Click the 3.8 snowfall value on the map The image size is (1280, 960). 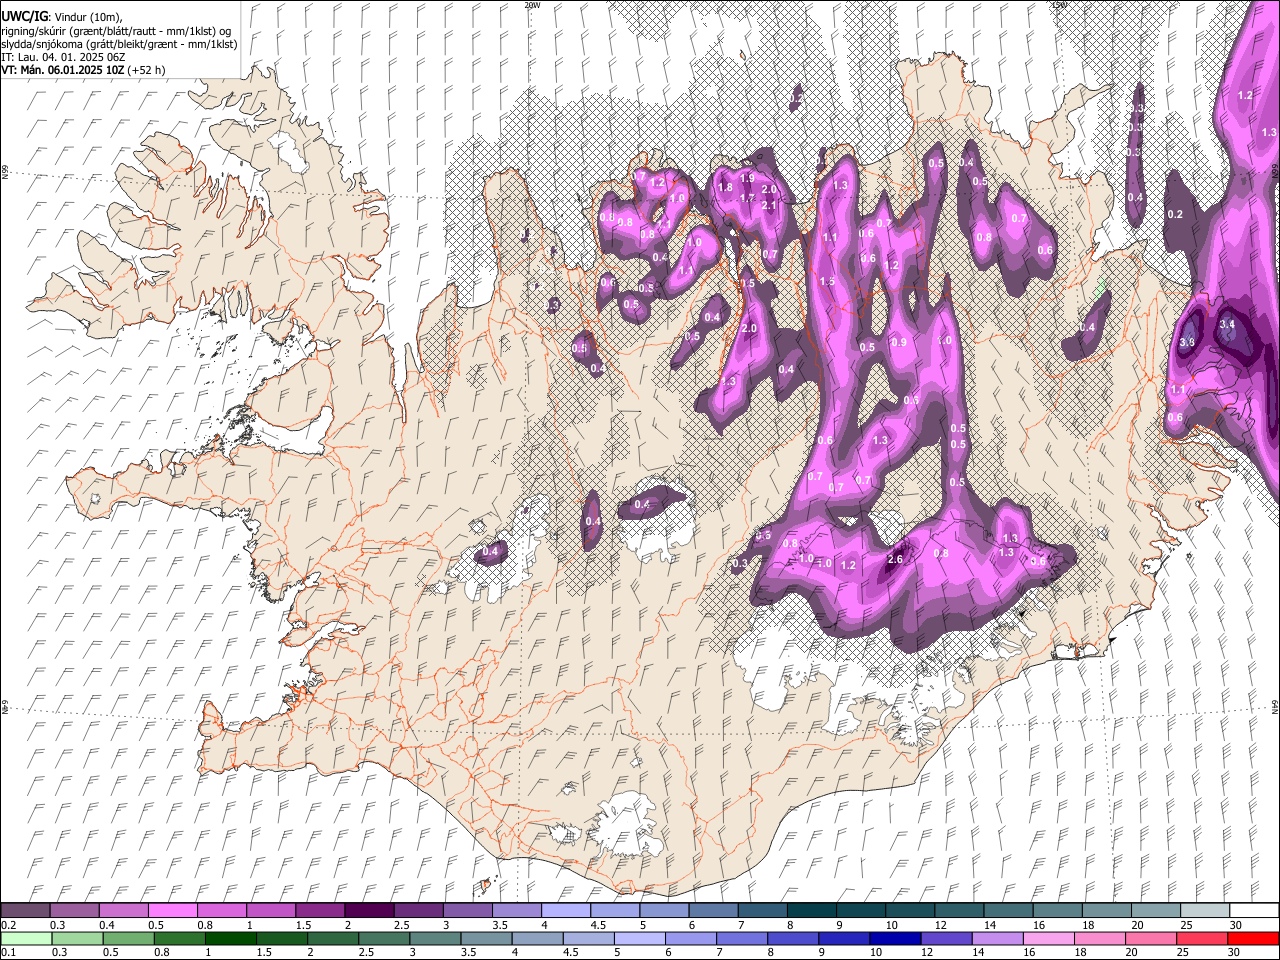coord(1188,342)
